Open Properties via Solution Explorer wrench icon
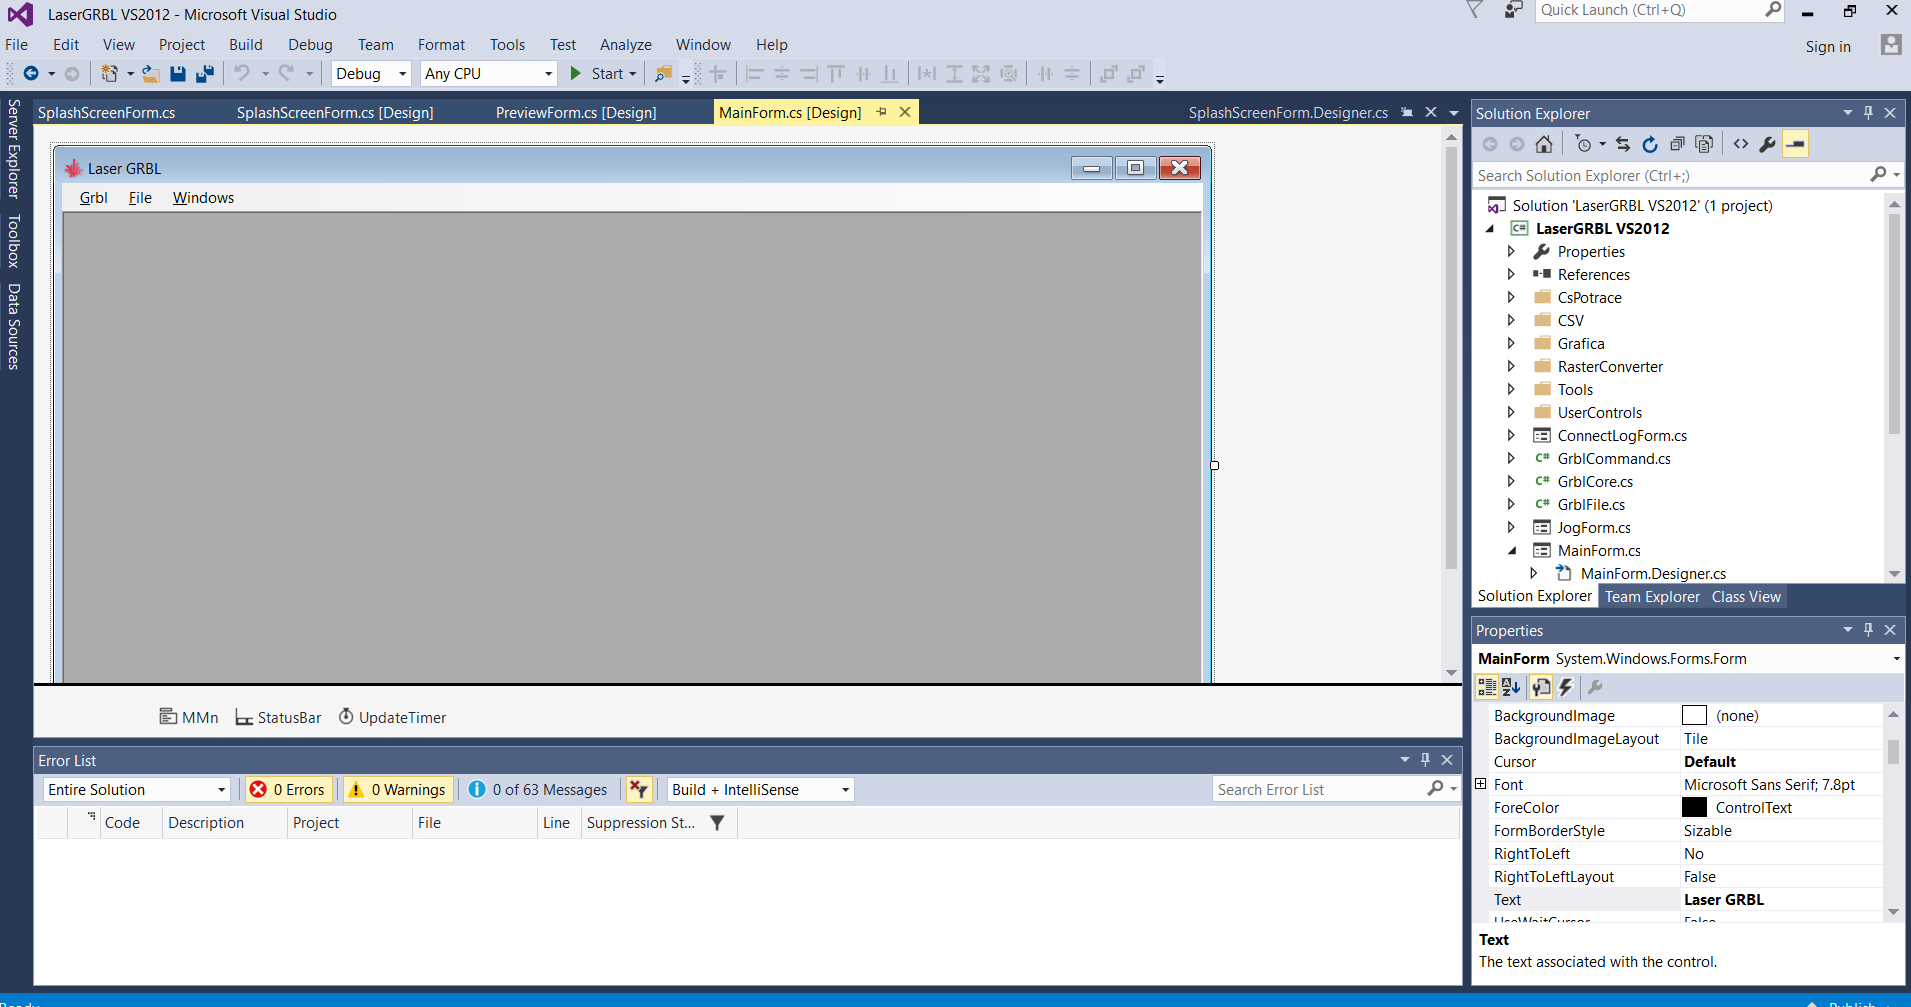1911x1007 pixels. coord(1768,144)
